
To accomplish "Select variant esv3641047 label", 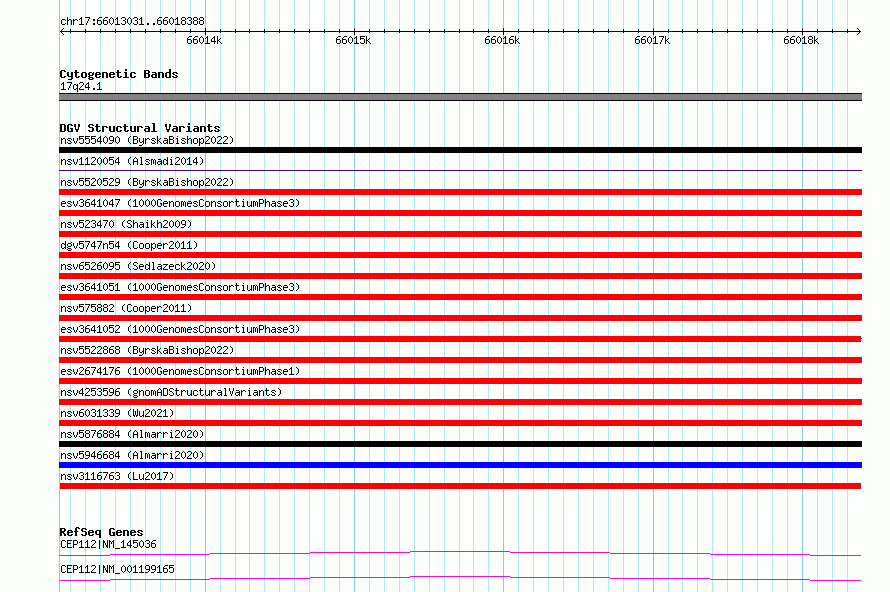I will [x=180, y=203].
